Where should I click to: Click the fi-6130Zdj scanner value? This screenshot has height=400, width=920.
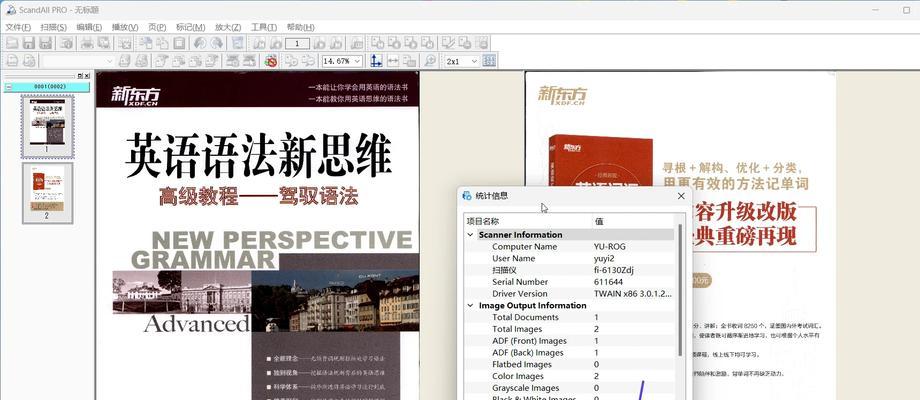pyautogui.click(x=614, y=270)
